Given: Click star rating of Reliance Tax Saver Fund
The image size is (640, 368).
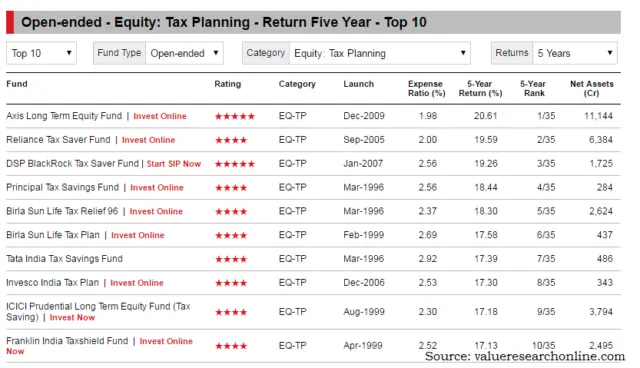Looking at the screenshot, I should click(x=231, y=140).
